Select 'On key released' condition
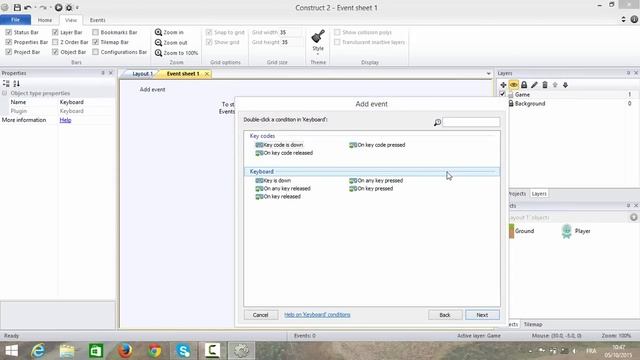 click(278, 197)
